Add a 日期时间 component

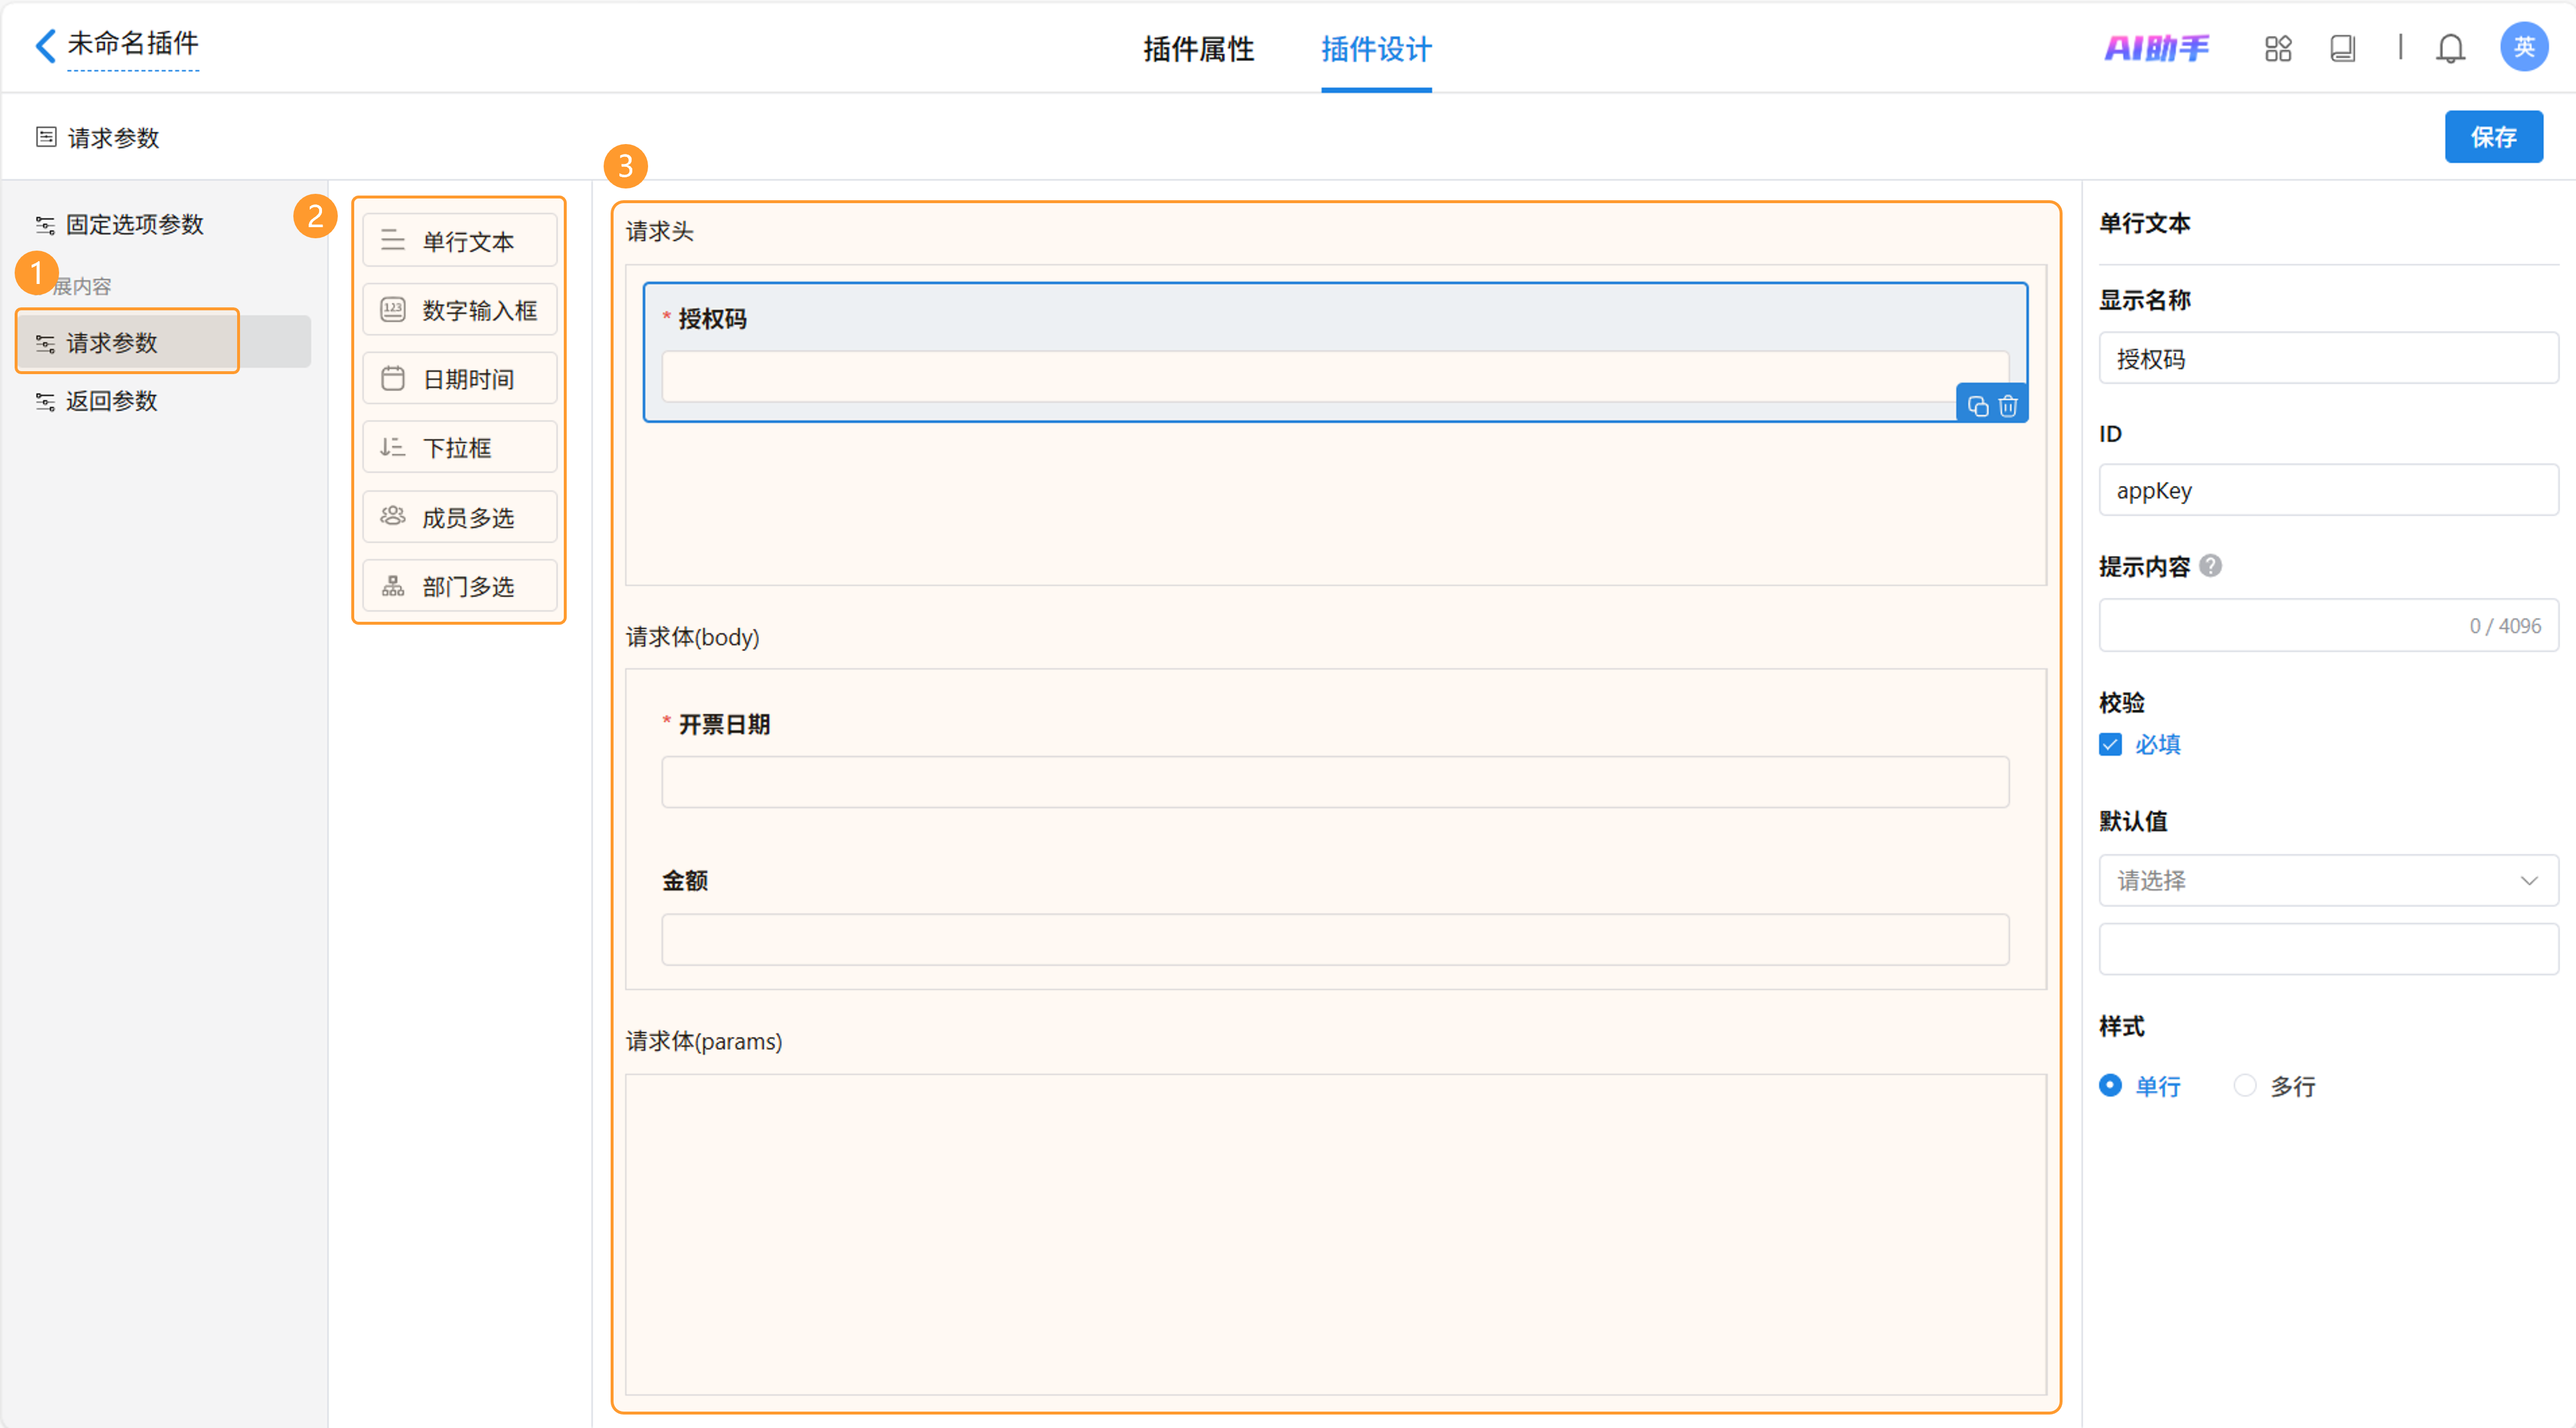[459, 379]
